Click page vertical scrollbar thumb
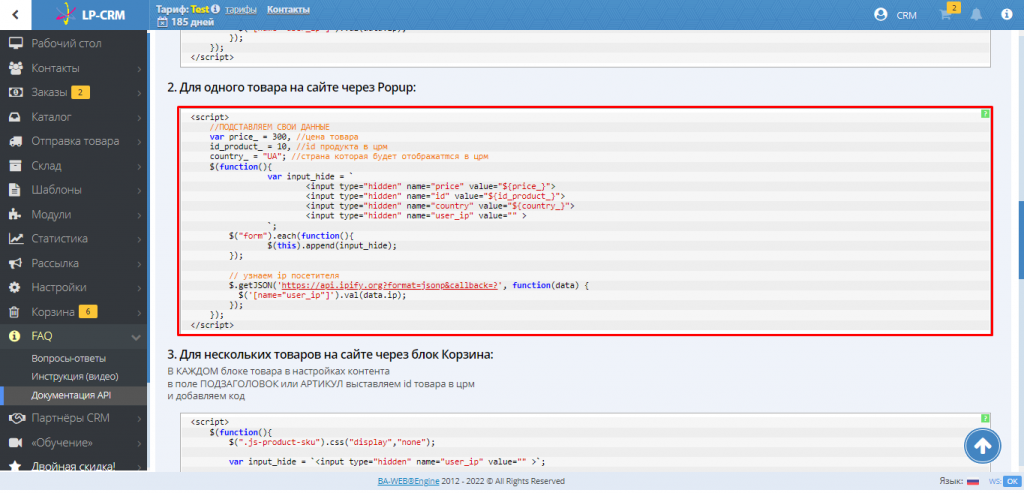Image resolution: width=1024 pixels, height=493 pixels. click(1021, 238)
